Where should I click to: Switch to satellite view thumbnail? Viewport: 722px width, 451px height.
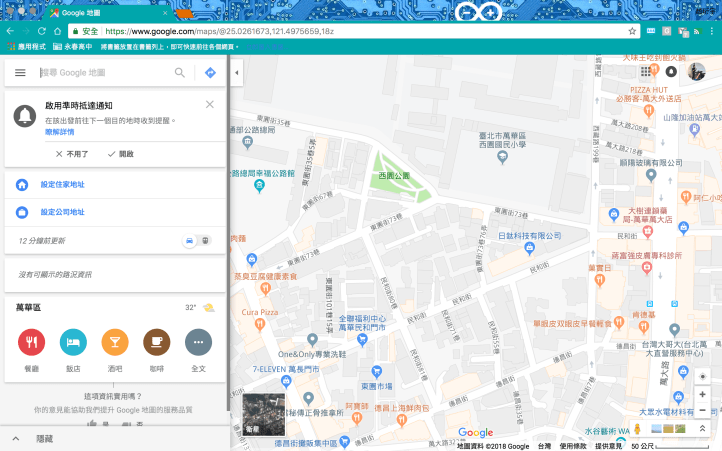coord(264,415)
